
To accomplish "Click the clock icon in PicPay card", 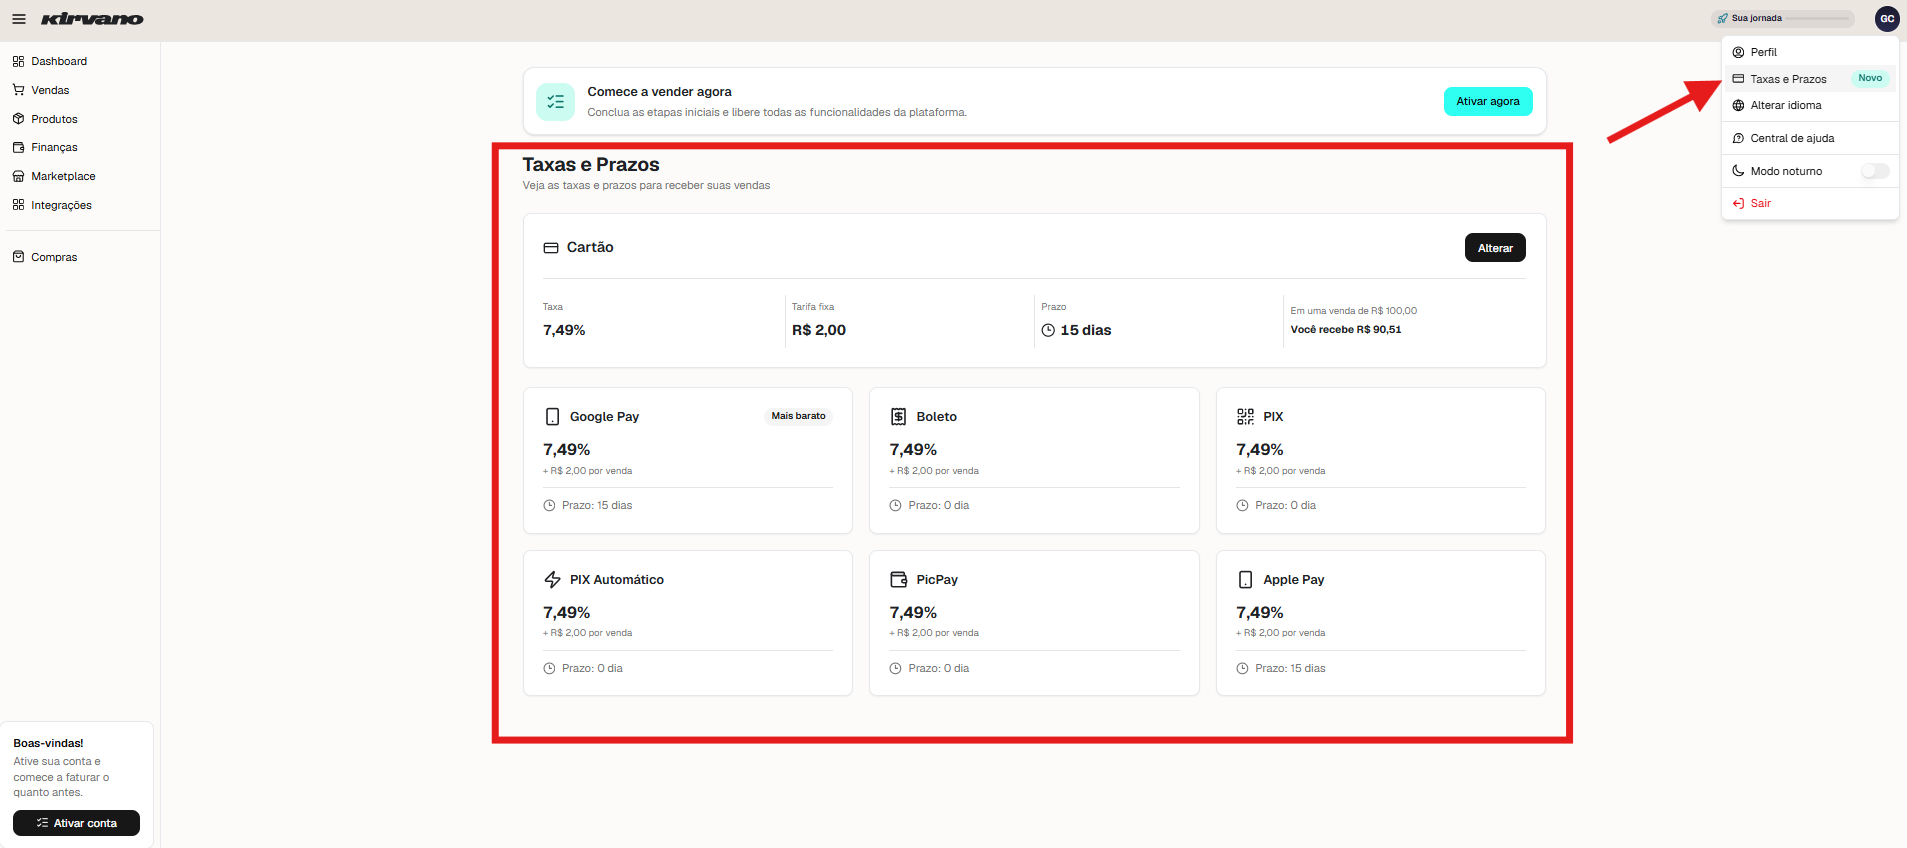I will coord(895,669).
